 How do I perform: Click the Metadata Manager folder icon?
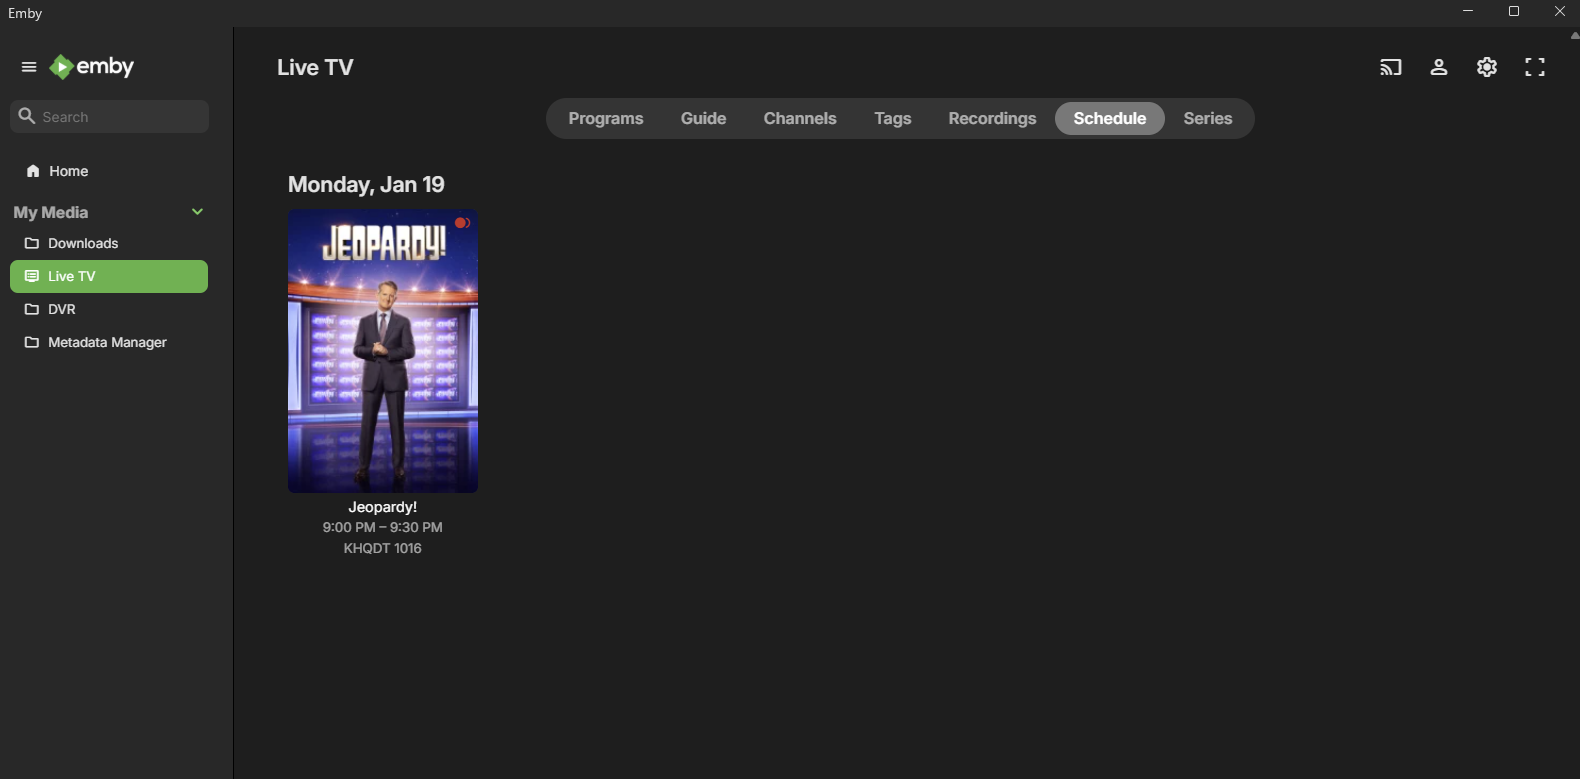pyautogui.click(x=32, y=342)
